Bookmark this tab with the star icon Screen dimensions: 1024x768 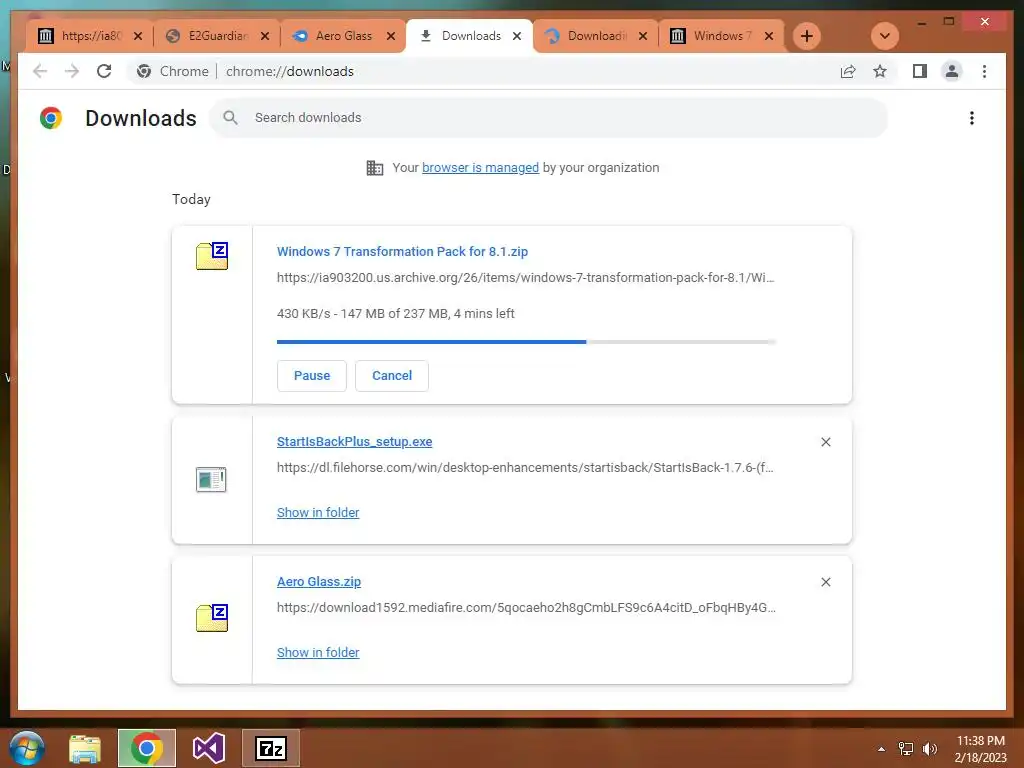click(880, 71)
